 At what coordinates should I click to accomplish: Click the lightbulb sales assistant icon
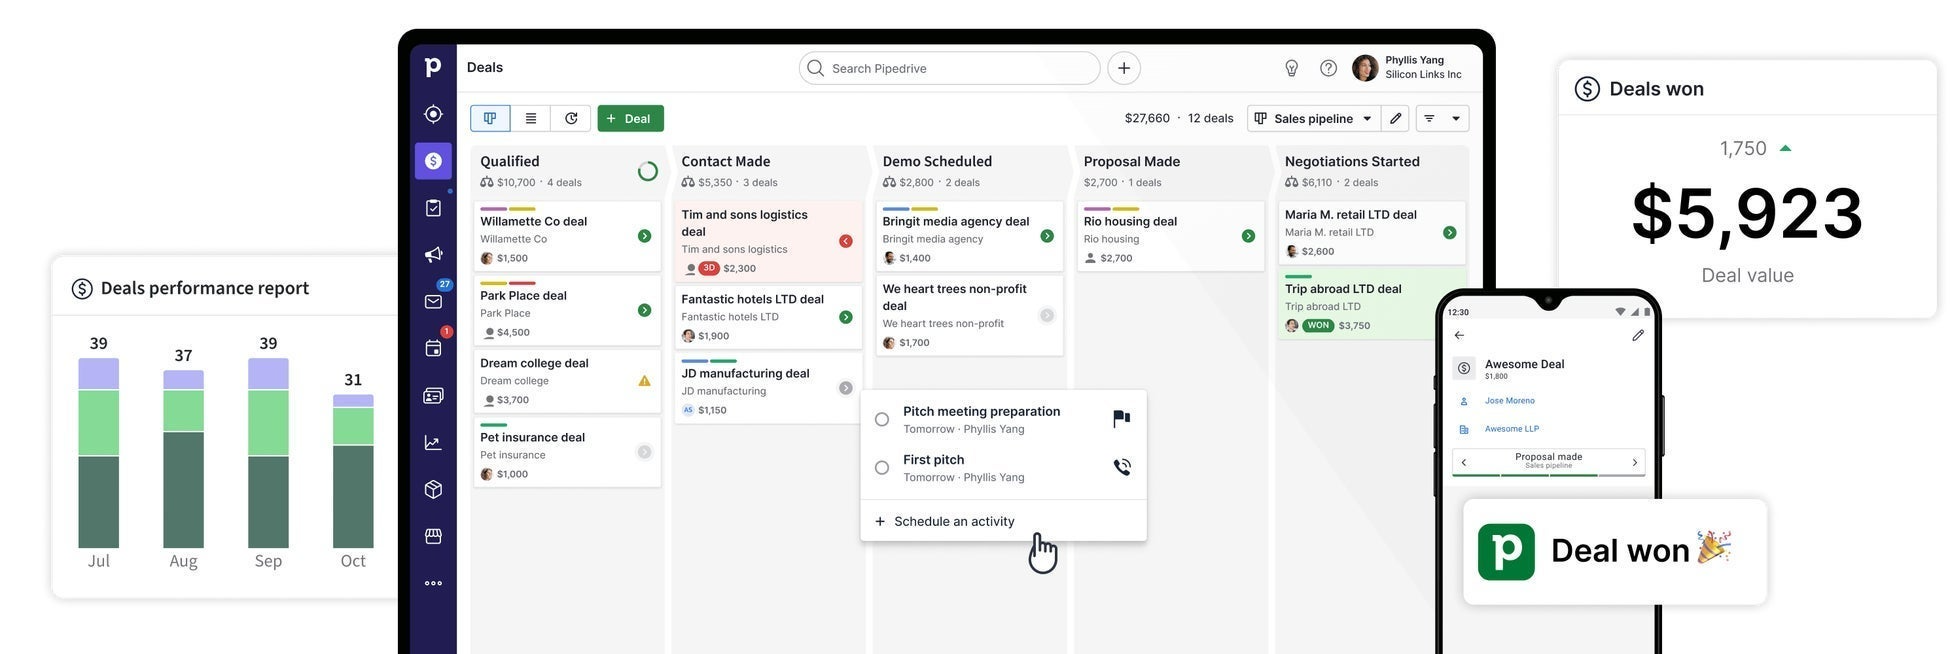pos(1291,68)
